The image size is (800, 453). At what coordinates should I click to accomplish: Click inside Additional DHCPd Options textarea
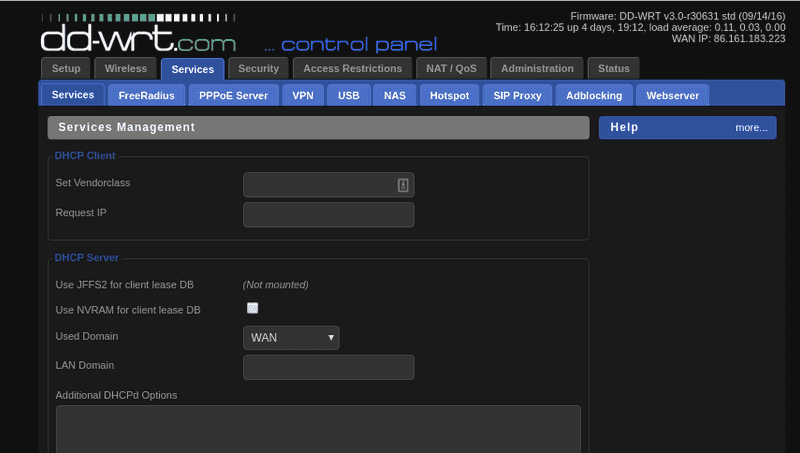[318, 428]
